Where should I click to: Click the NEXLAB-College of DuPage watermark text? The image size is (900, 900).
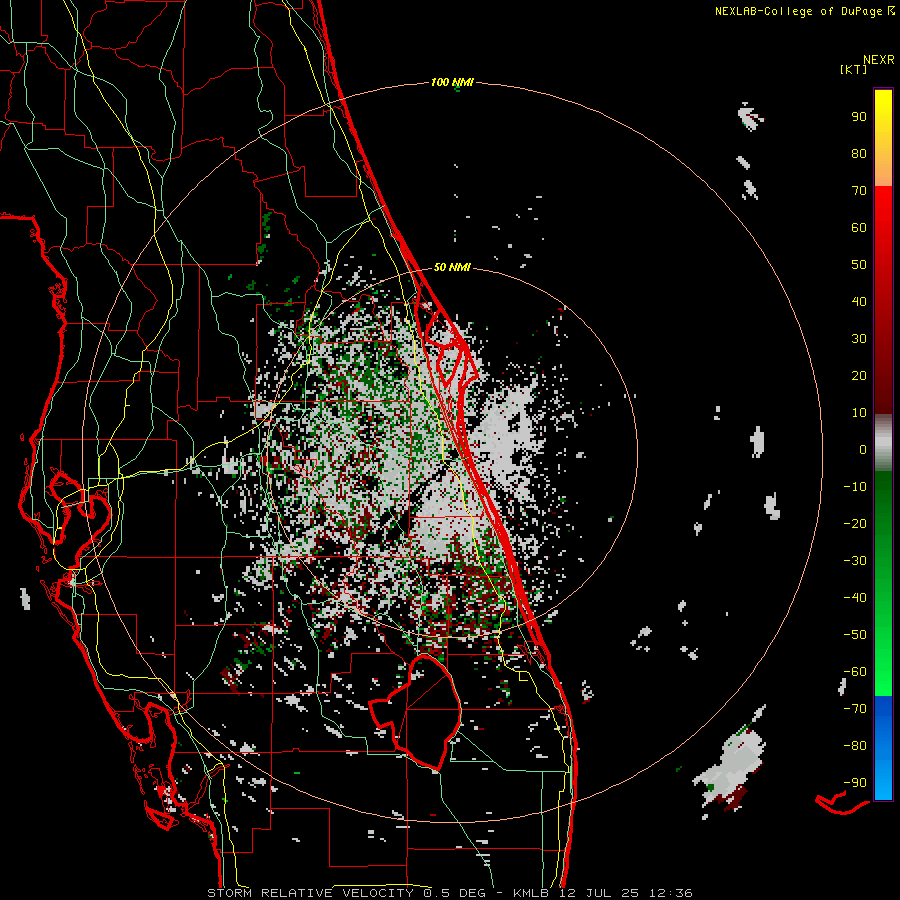pyautogui.click(x=804, y=11)
